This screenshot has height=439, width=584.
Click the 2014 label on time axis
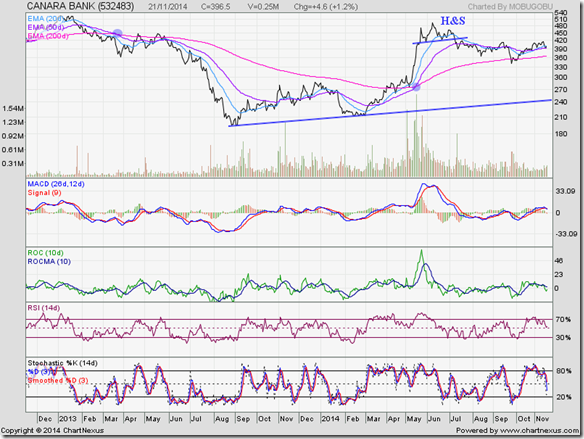(330, 419)
